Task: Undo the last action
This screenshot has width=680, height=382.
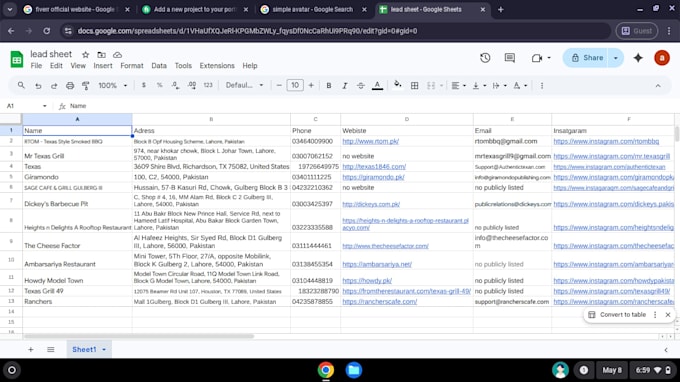Action: tap(38, 85)
